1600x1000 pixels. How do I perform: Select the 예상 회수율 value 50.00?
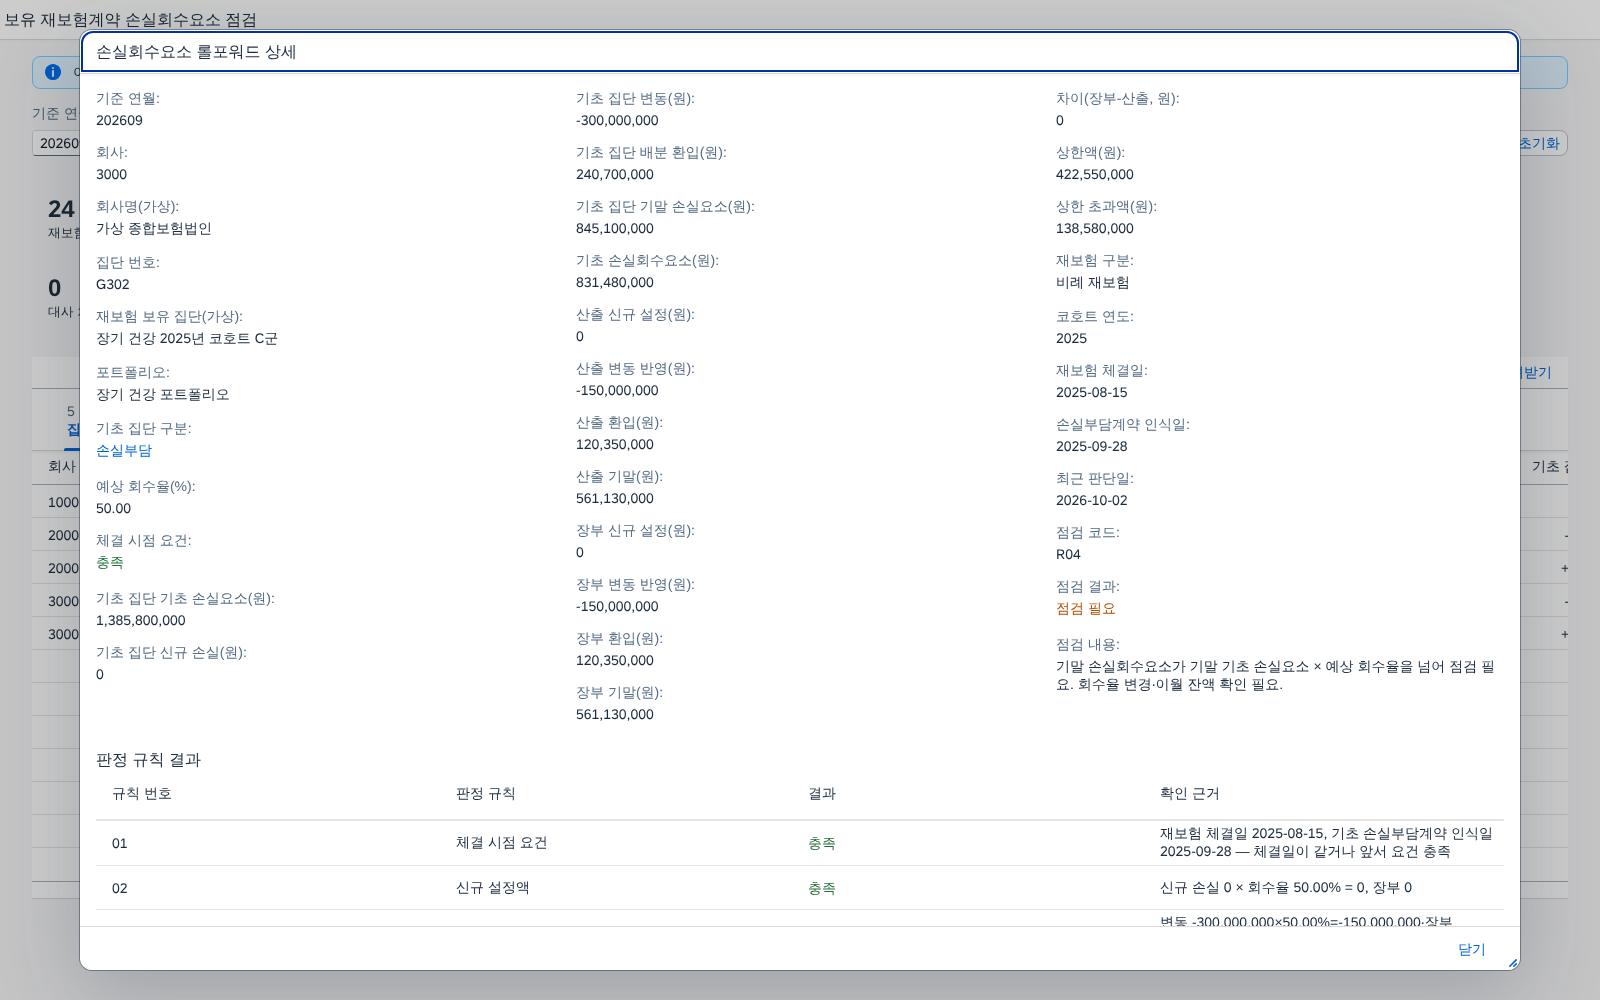click(x=113, y=508)
